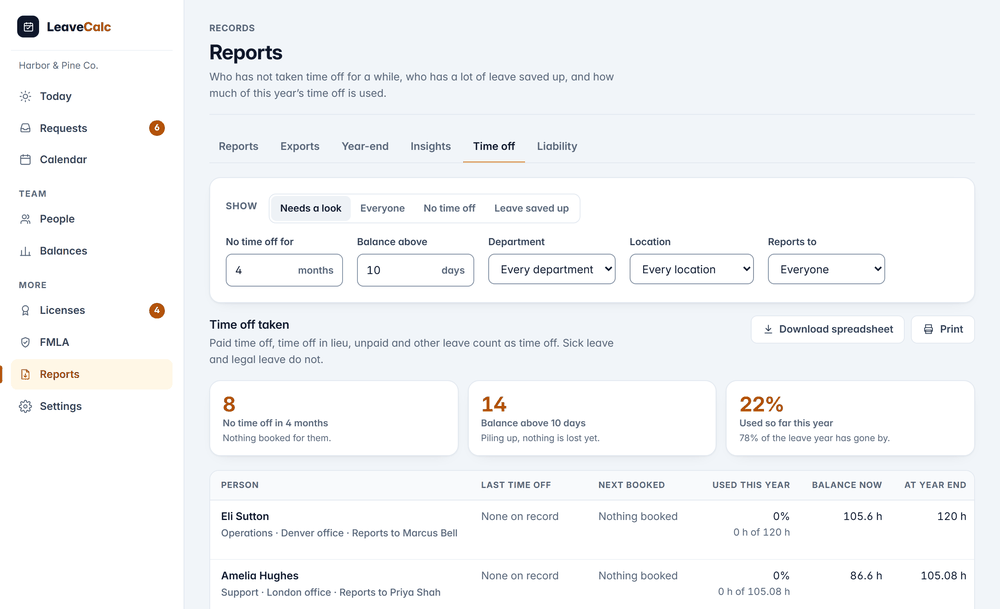Click the printer icon on Print button

[929, 329]
